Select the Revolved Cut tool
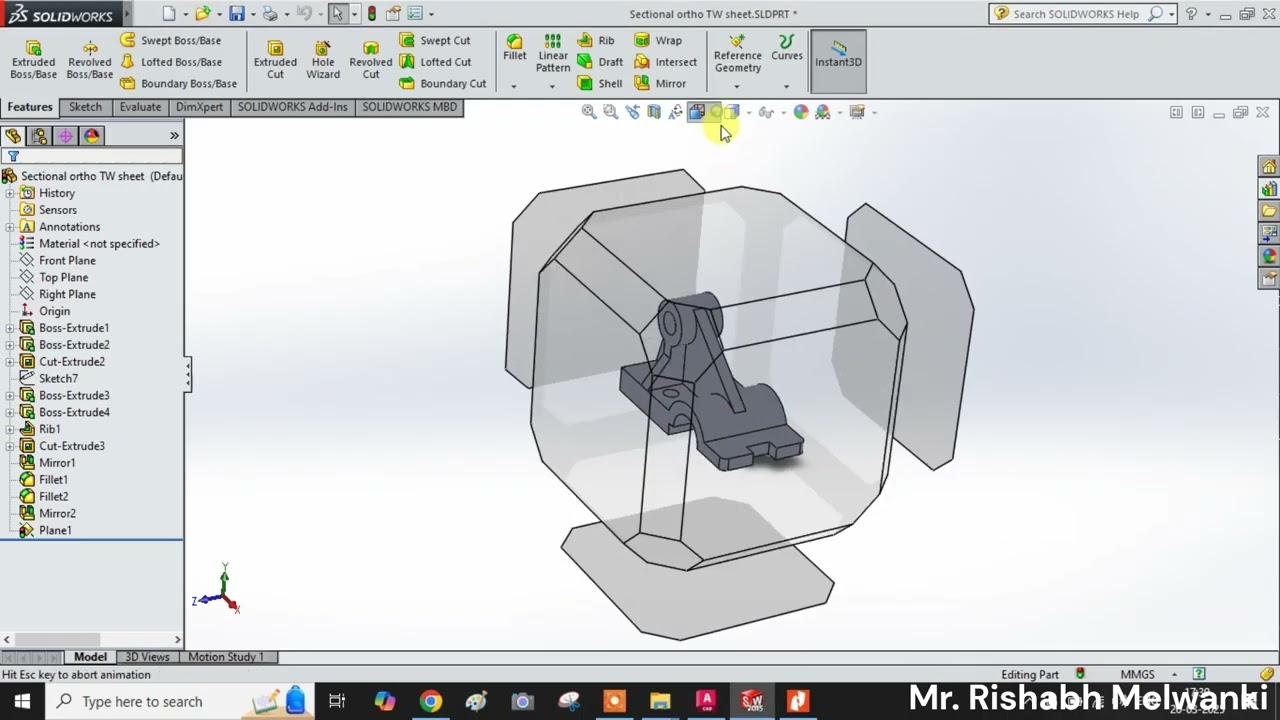The height and width of the screenshot is (720, 1280). click(370, 60)
